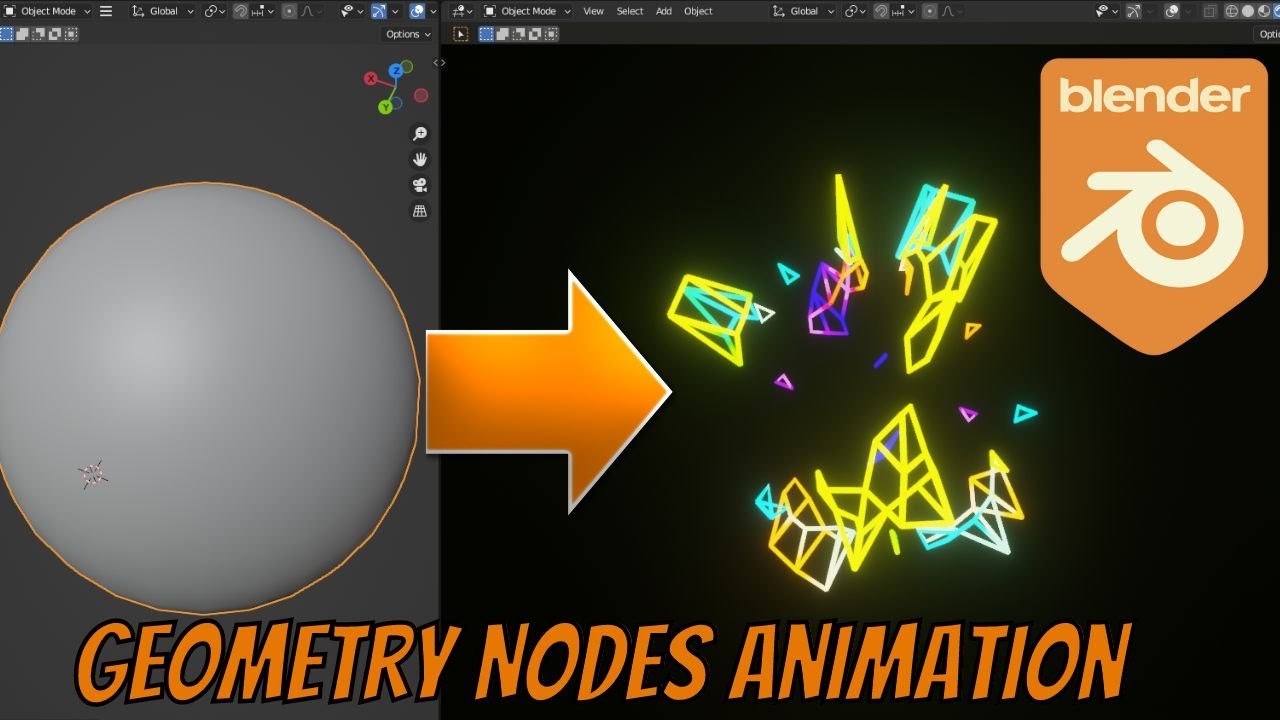1280x720 pixels.
Task: Open the Add menu
Action: click(664, 11)
